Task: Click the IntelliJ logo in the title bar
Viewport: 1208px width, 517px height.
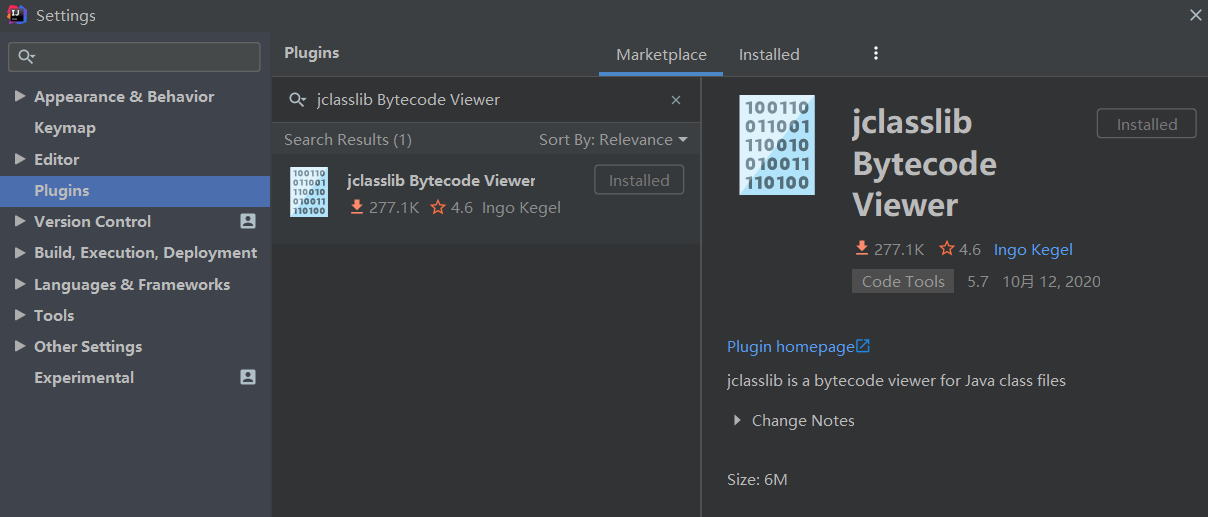Action: [x=17, y=15]
